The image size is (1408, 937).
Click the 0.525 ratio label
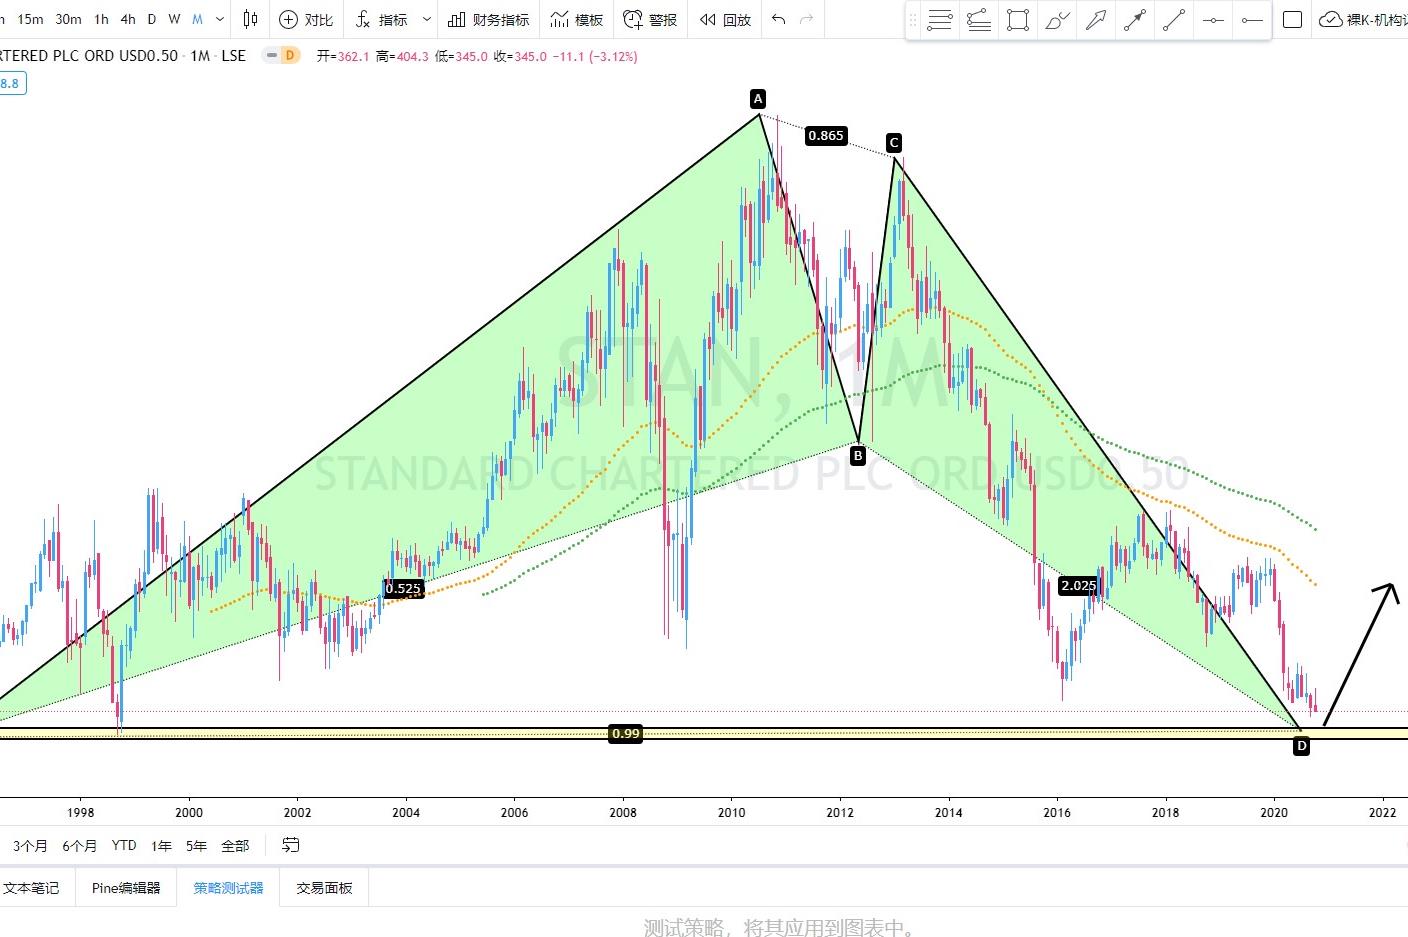[403, 588]
